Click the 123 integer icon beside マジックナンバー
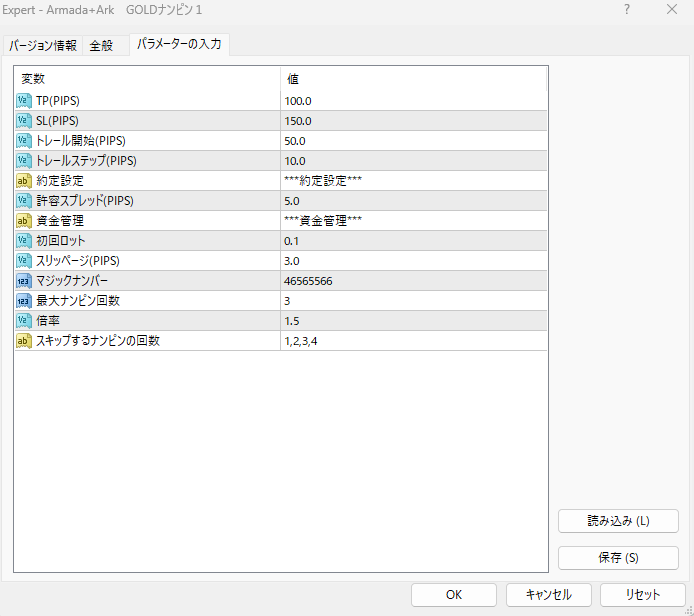694x616 pixels. click(x=24, y=281)
